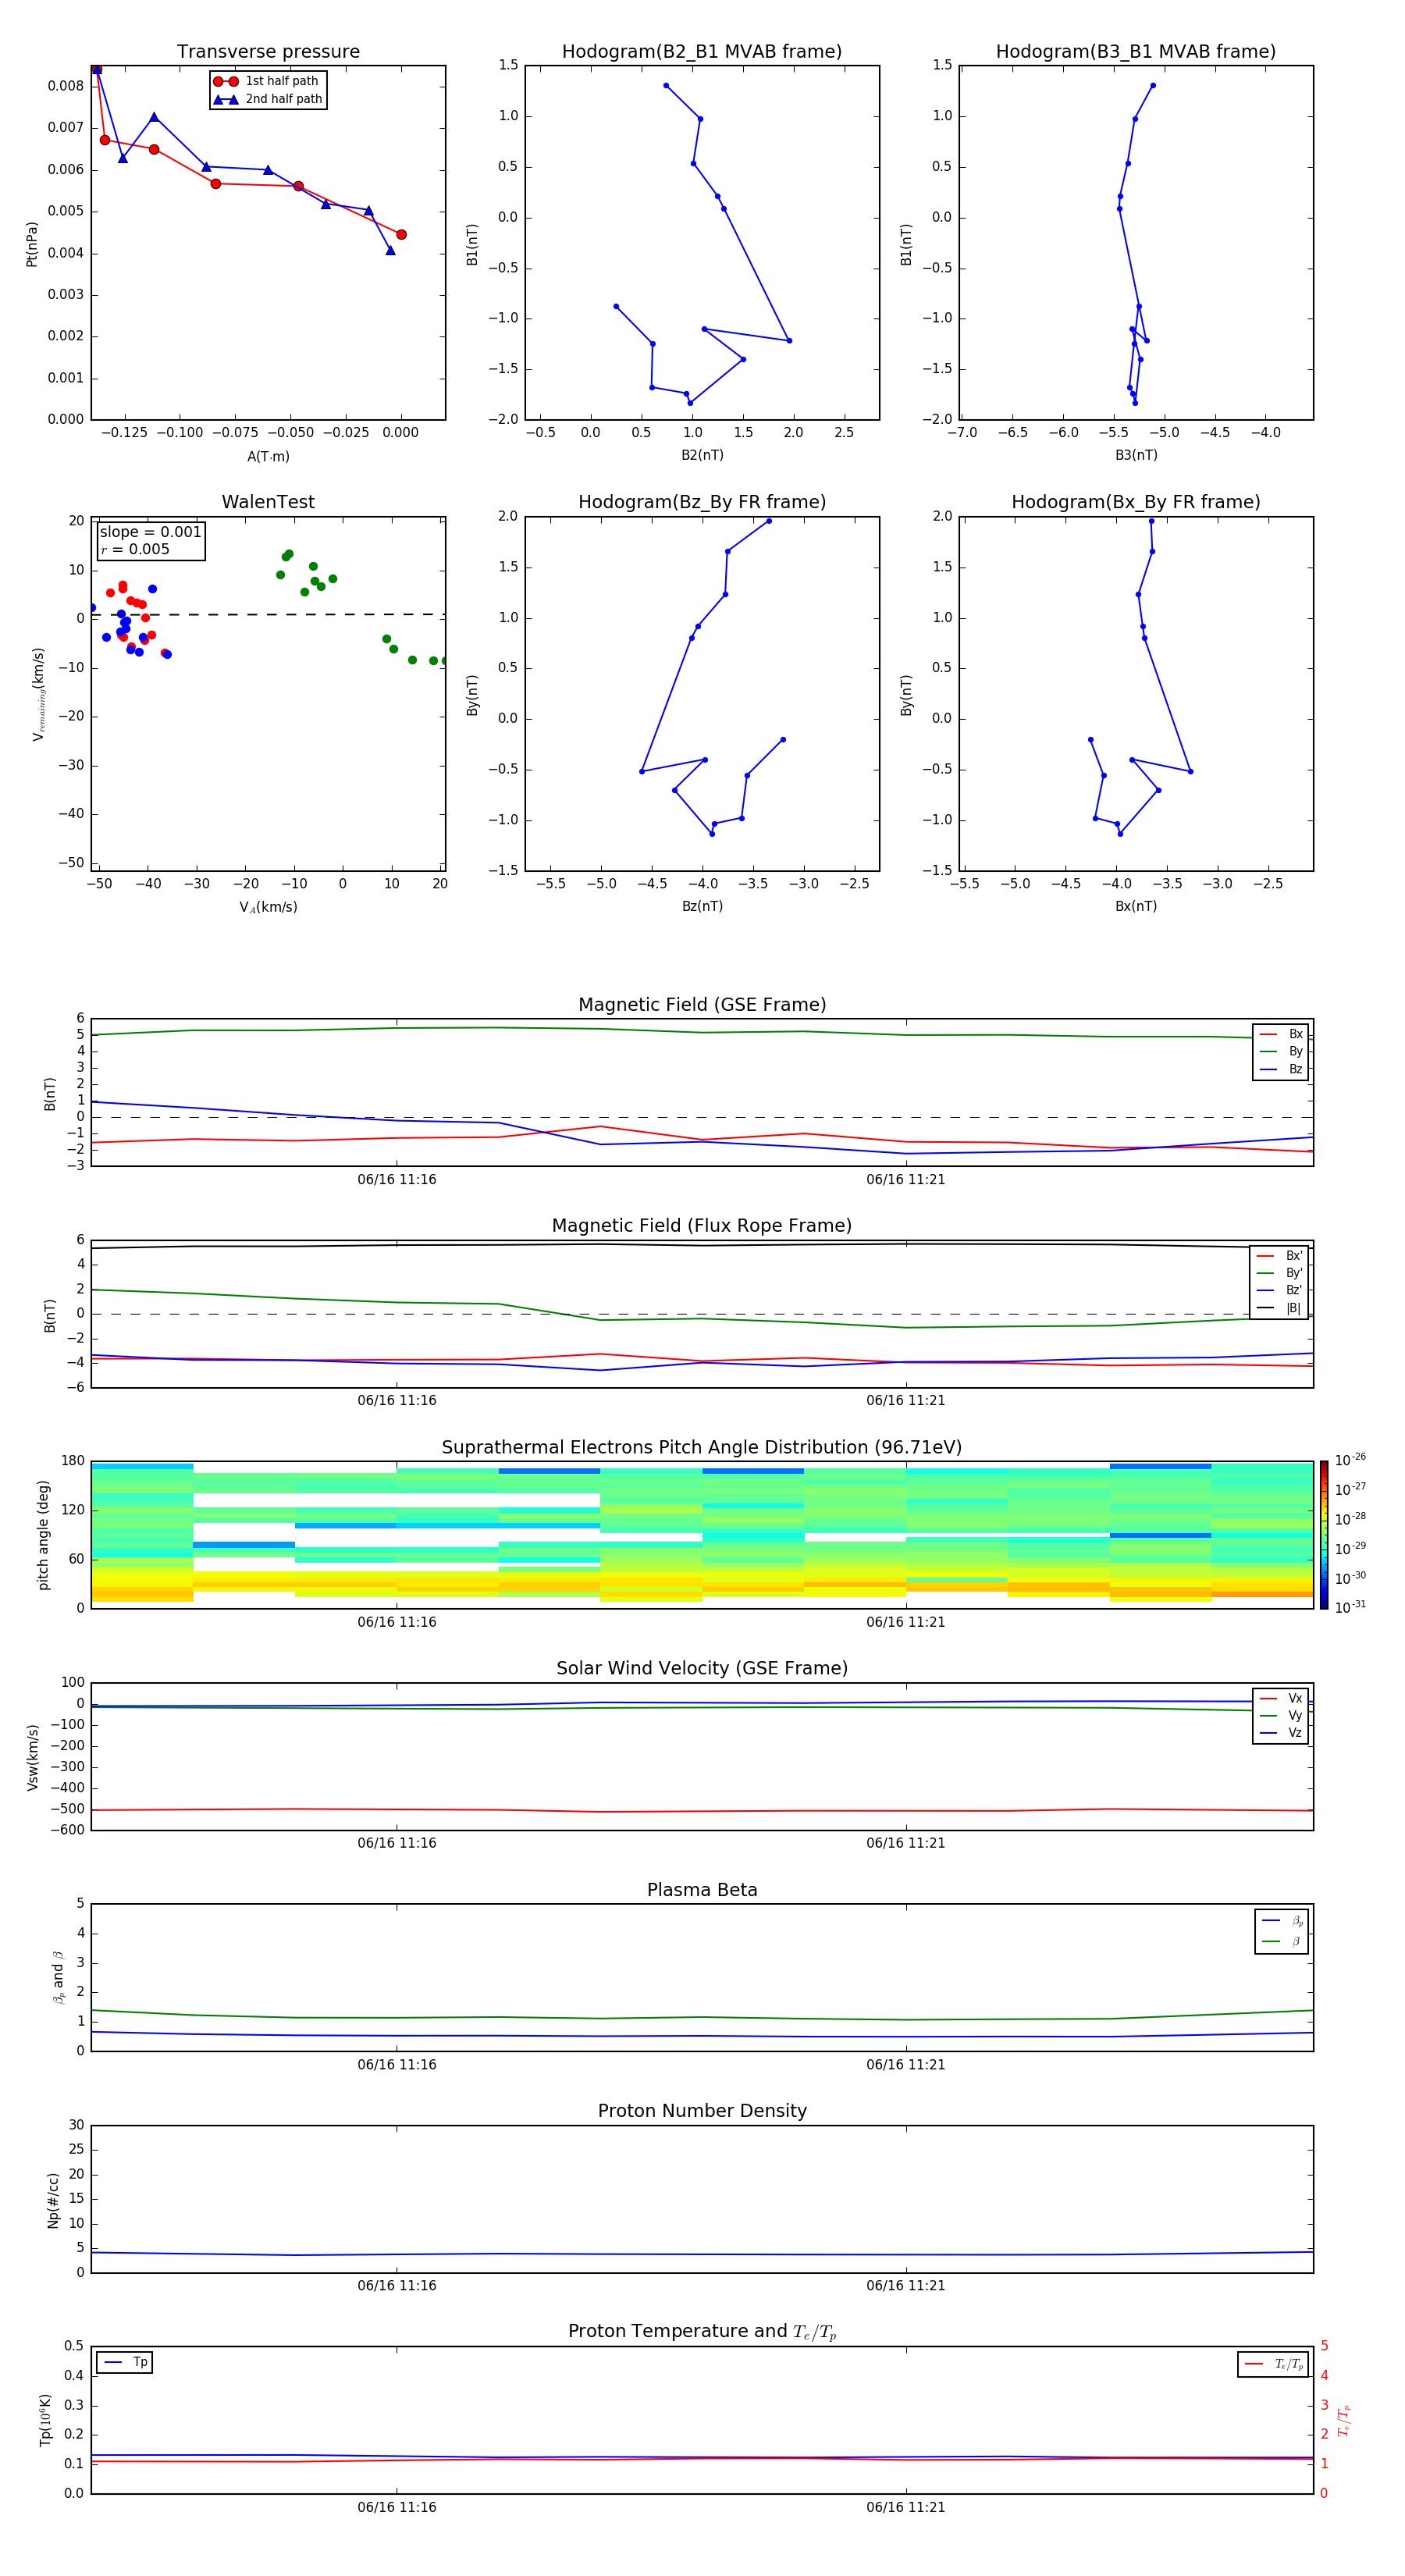Click the 'B3(nT)' axis label
Viewport: 1405px width, 2576px height.
click(1136, 455)
